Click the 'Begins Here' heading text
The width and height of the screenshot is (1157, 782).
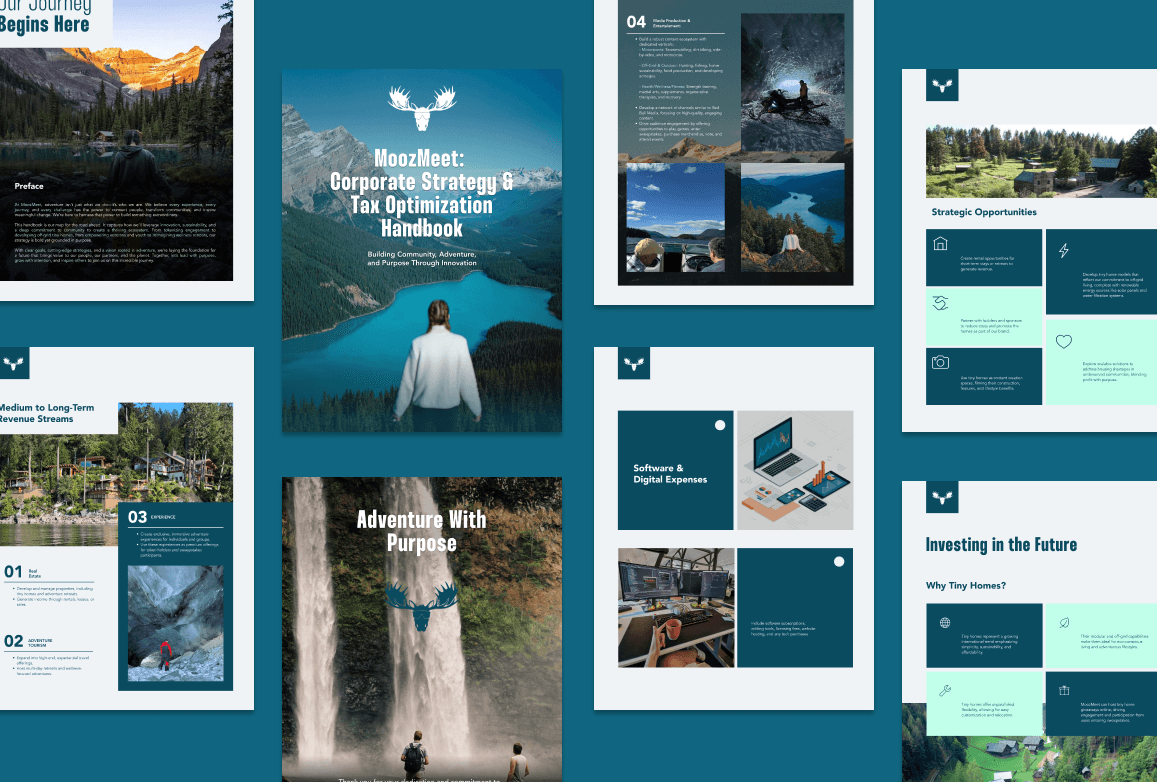[x=44, y=25]
